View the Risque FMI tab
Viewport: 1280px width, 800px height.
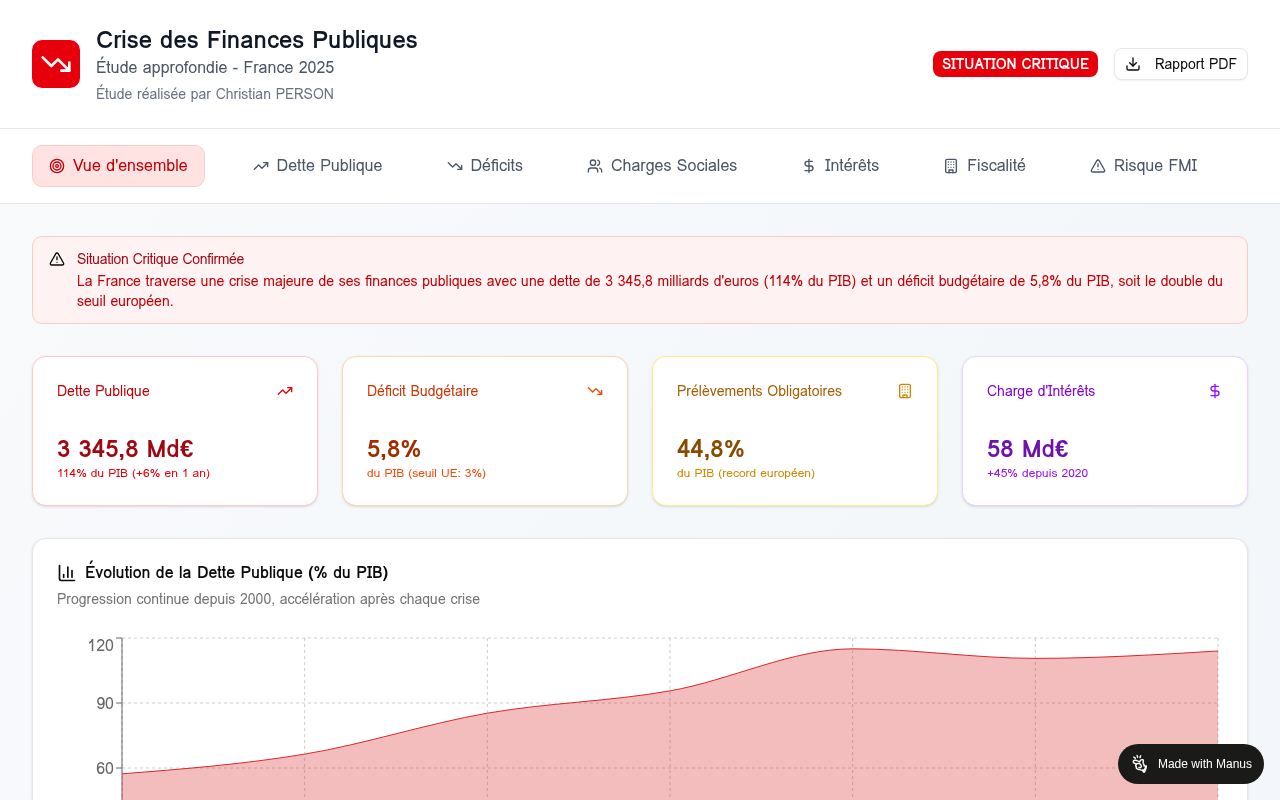(1143, 166)
